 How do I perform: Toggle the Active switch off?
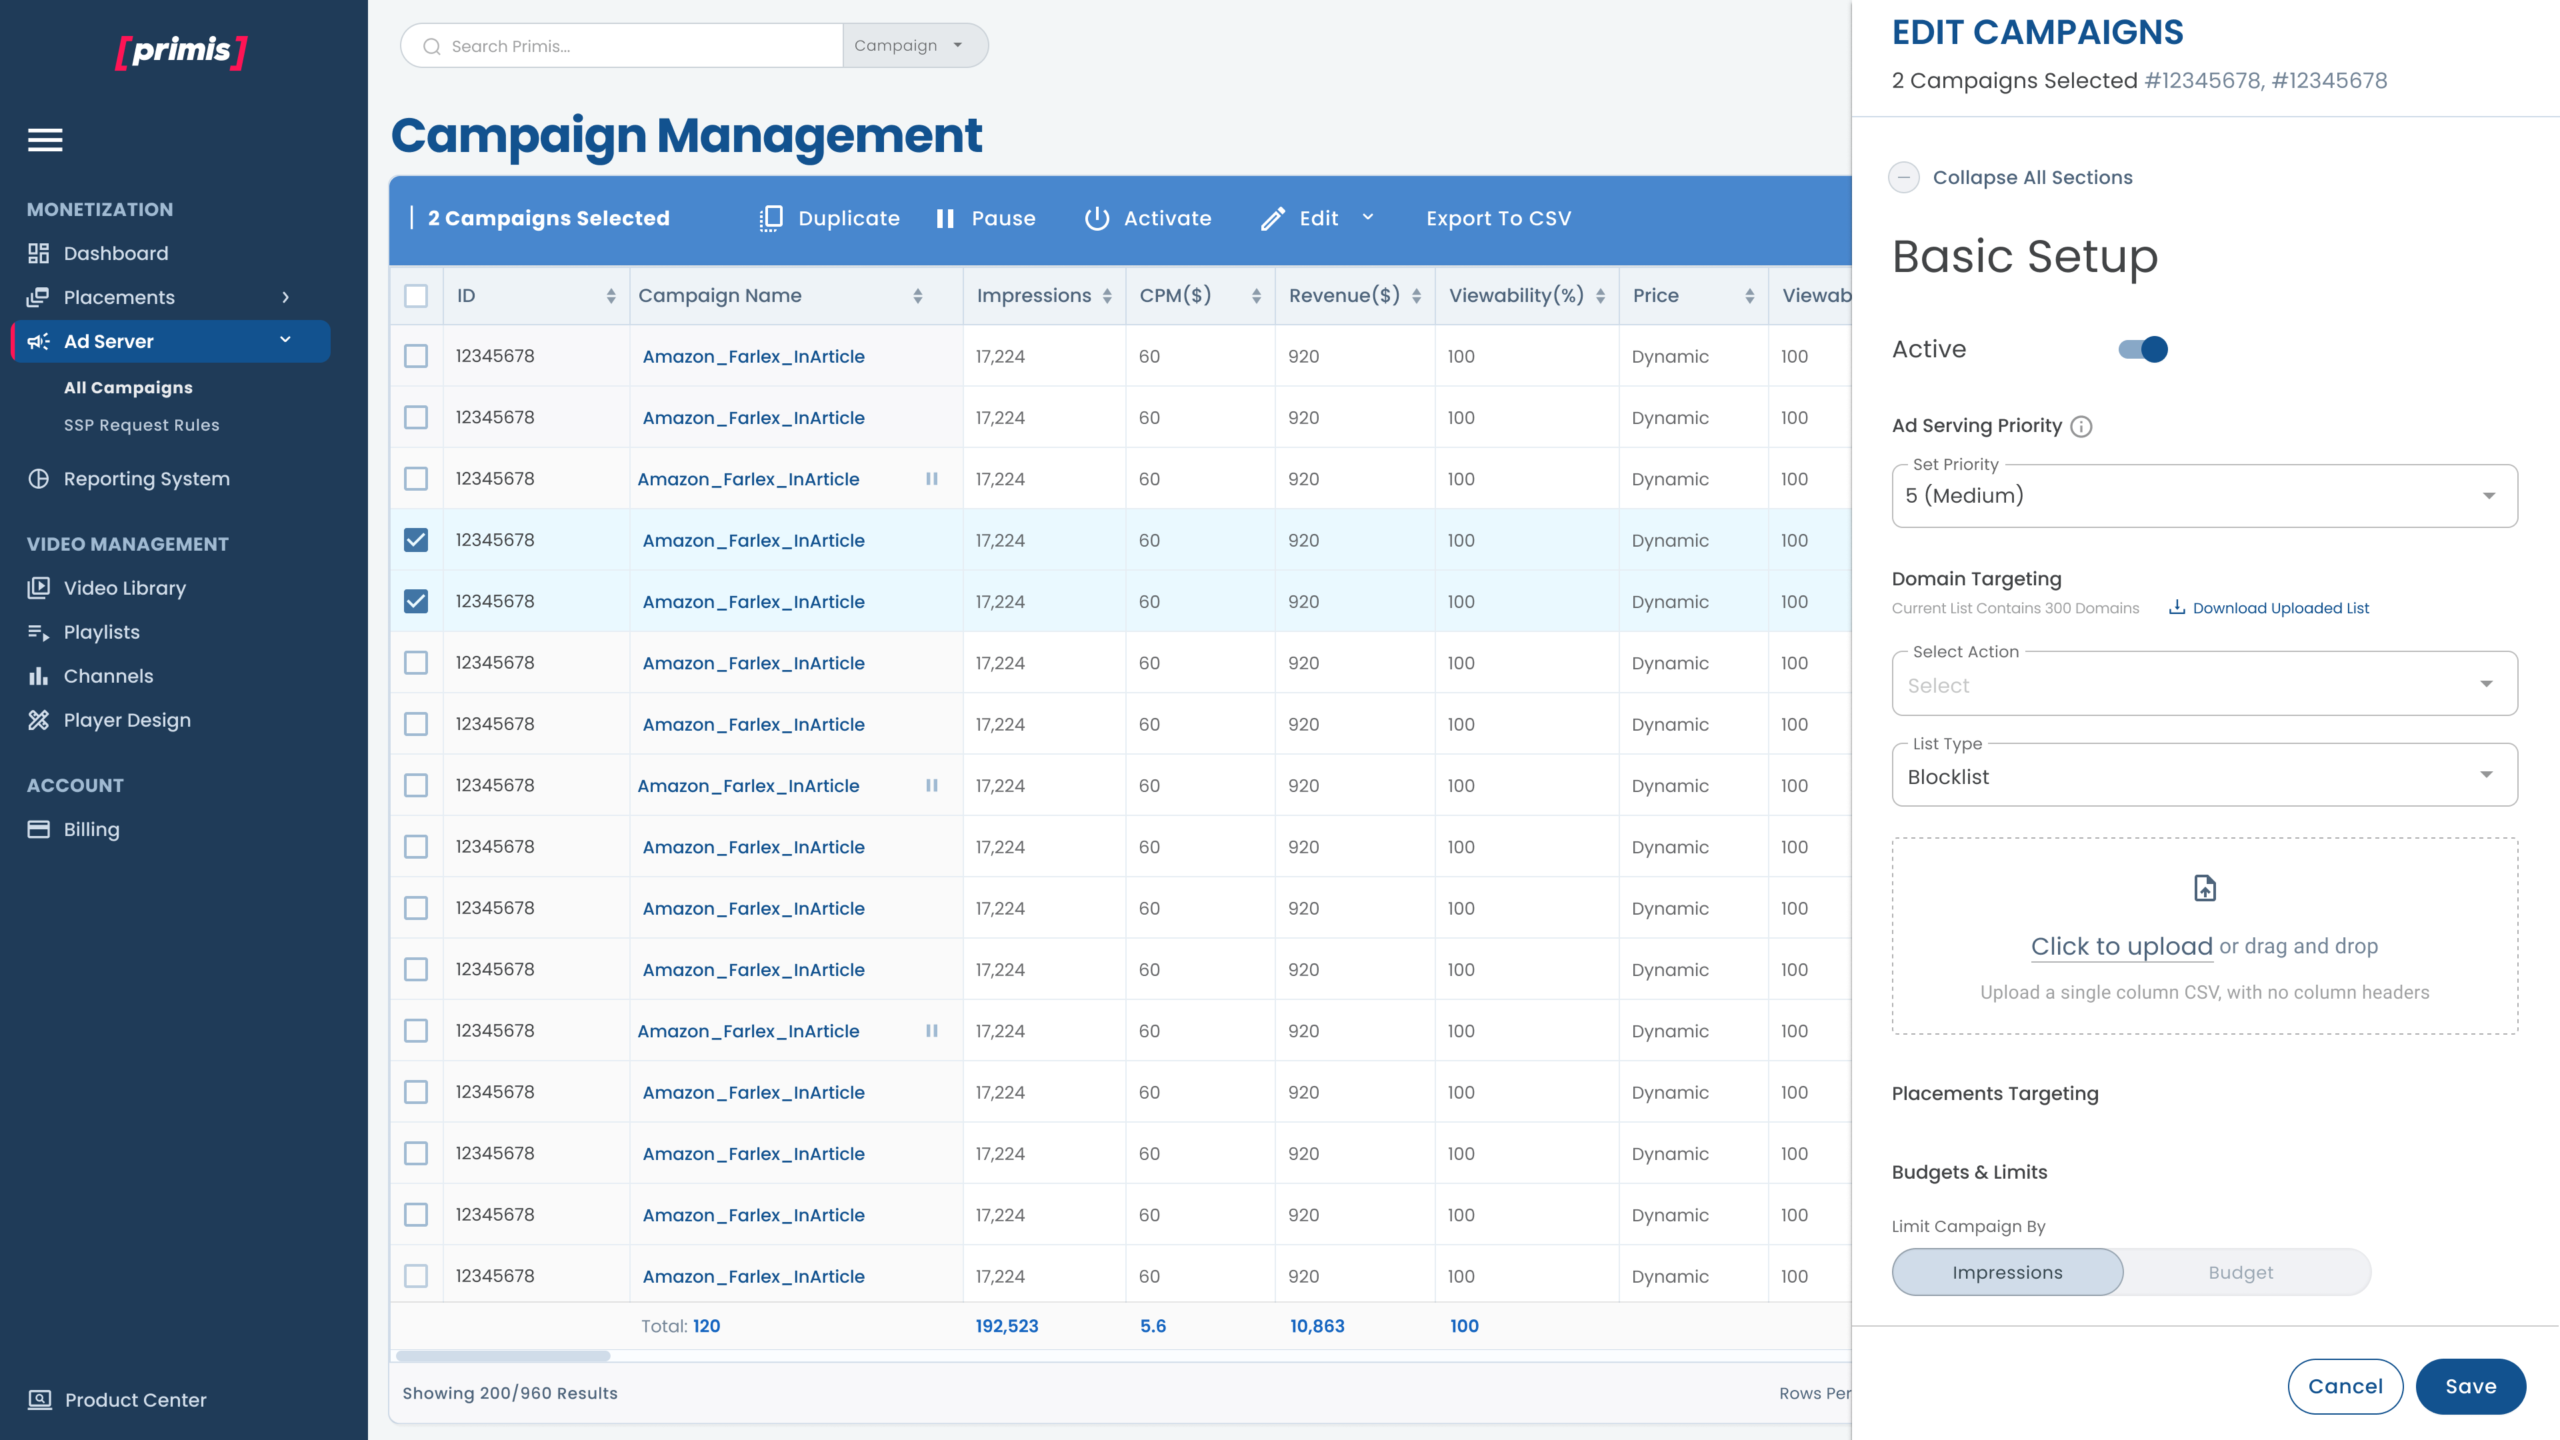[2143, 349]
